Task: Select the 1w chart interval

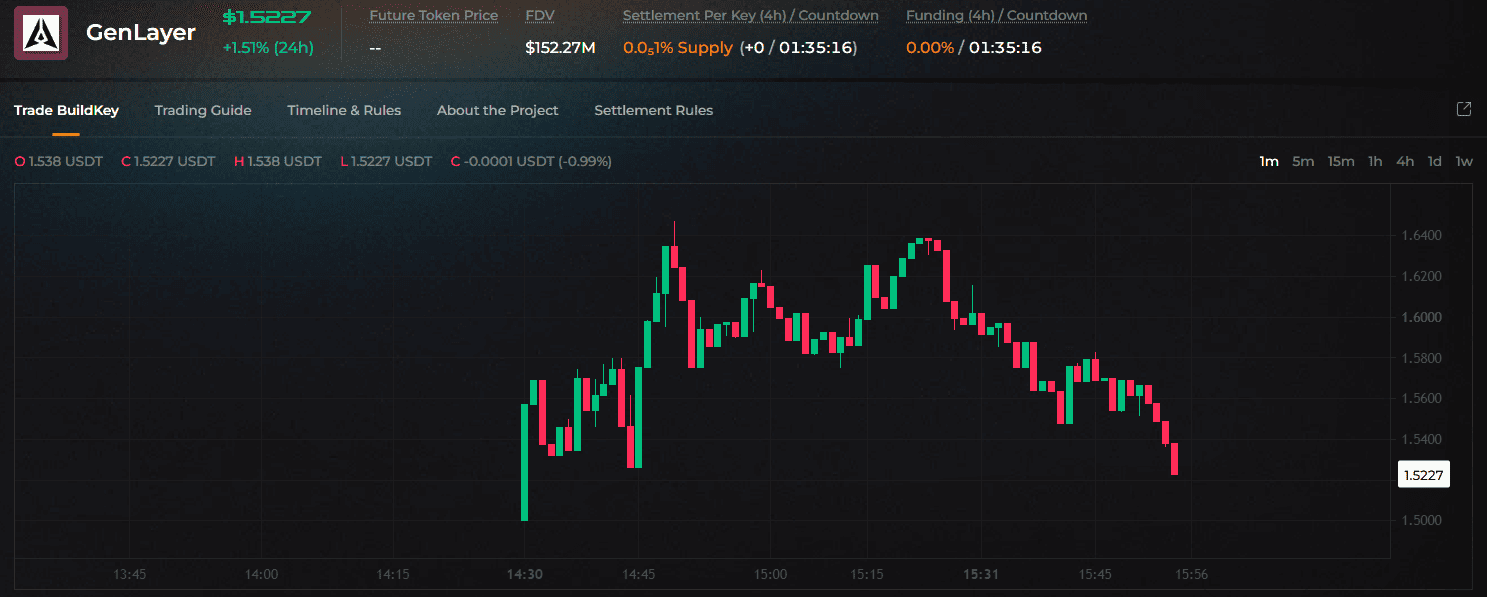Action: tap(1464, 161)
